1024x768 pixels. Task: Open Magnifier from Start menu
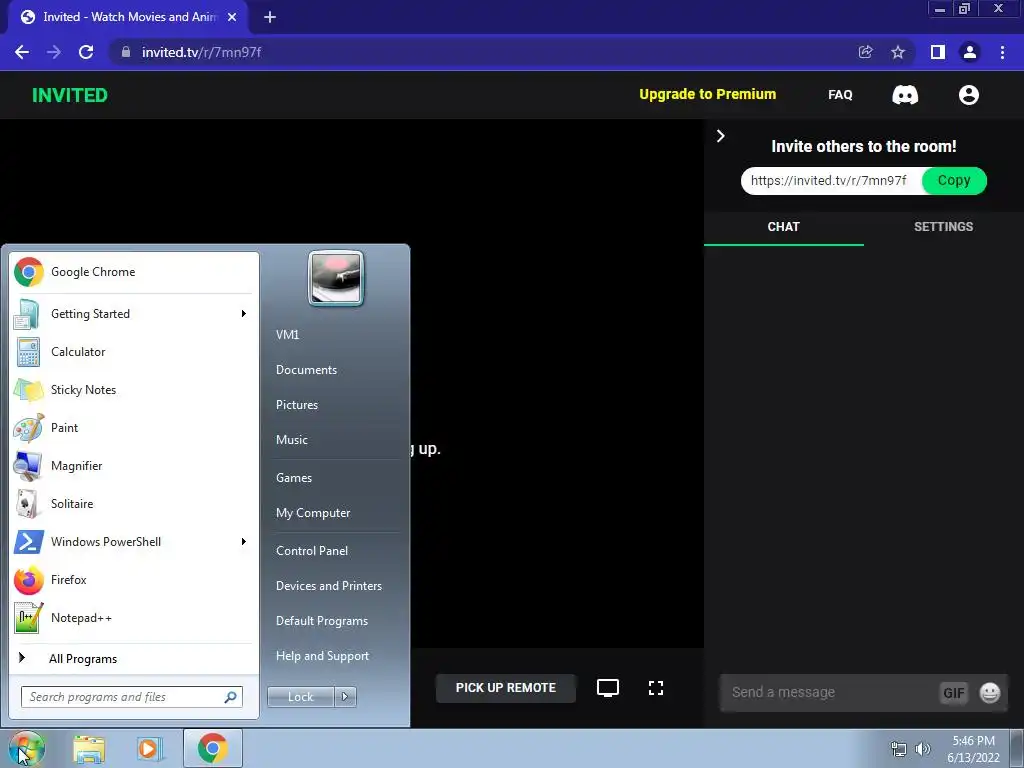(134, 466)
